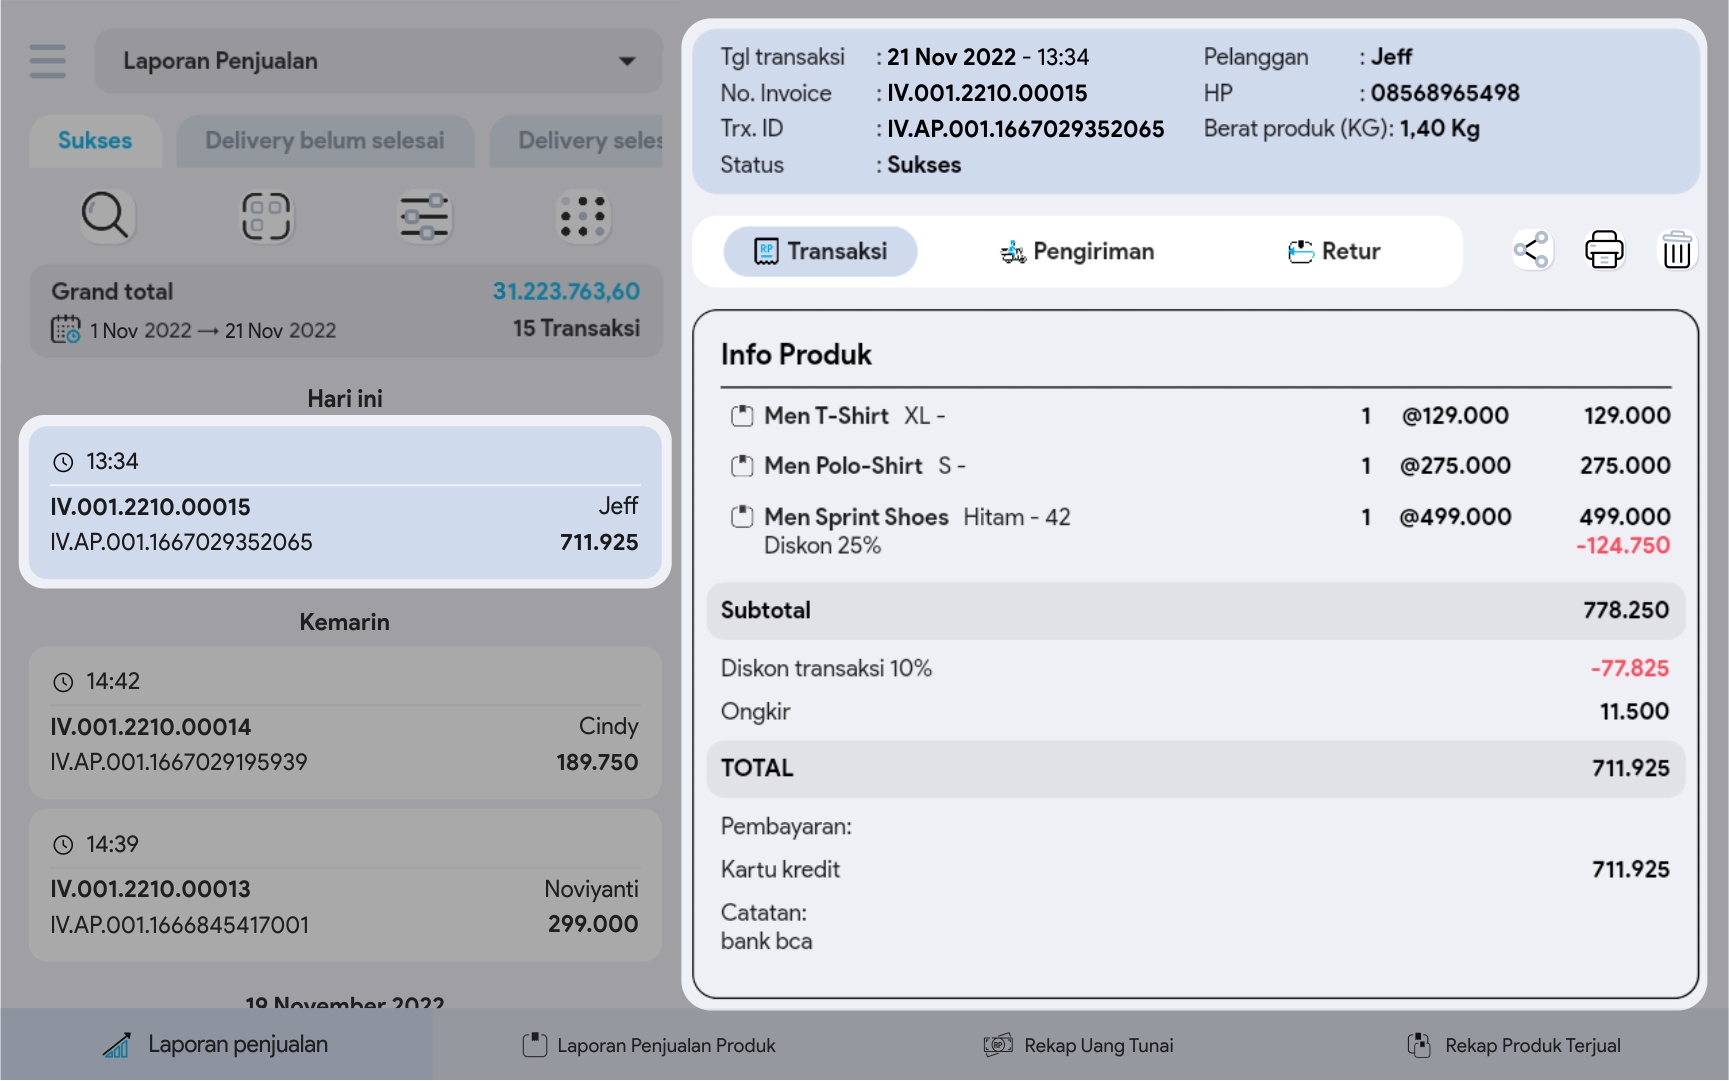Viewport: 1729px width, 1081px height.
Task: Share the transaction via share icon
Action: coord(1531,250)
